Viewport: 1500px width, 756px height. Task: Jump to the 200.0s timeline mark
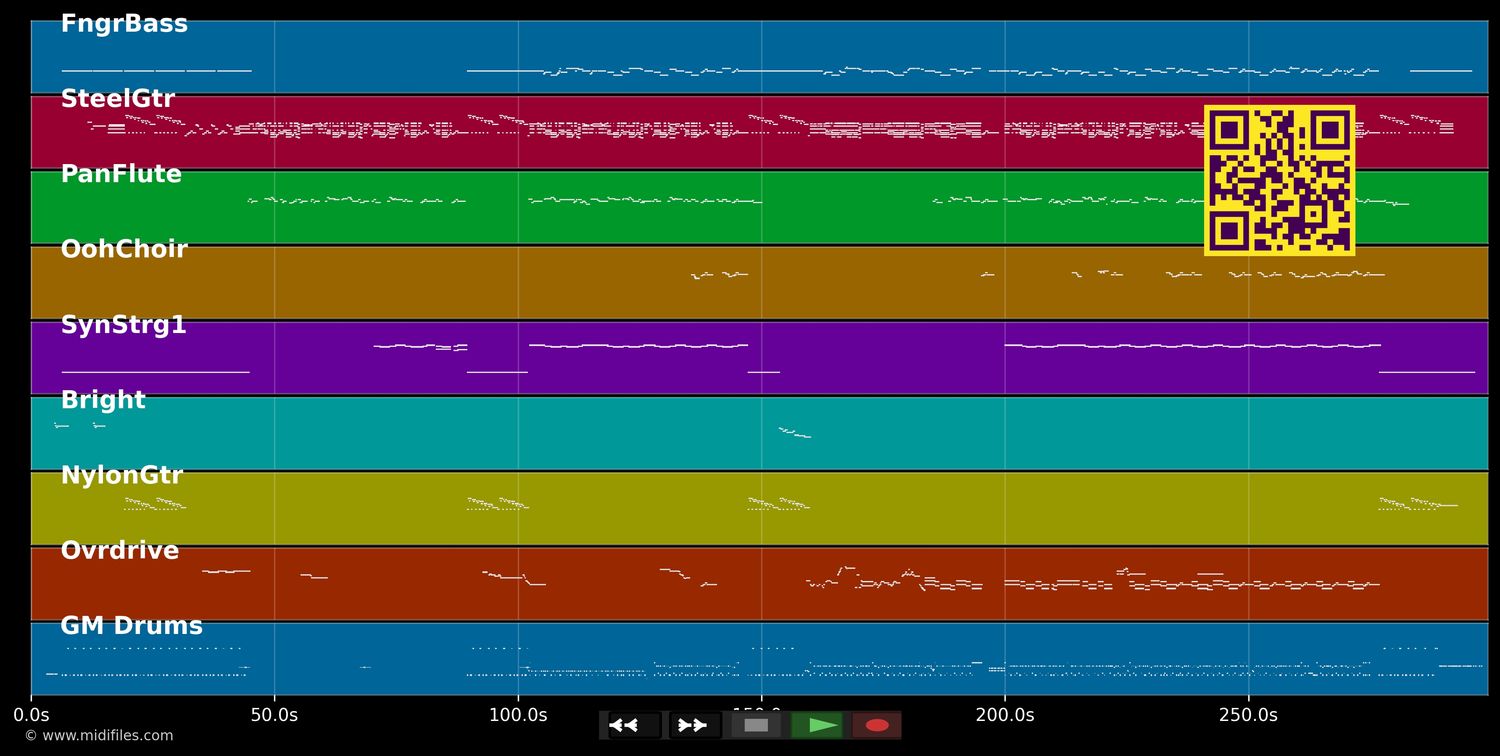[x=1005, y=715]
